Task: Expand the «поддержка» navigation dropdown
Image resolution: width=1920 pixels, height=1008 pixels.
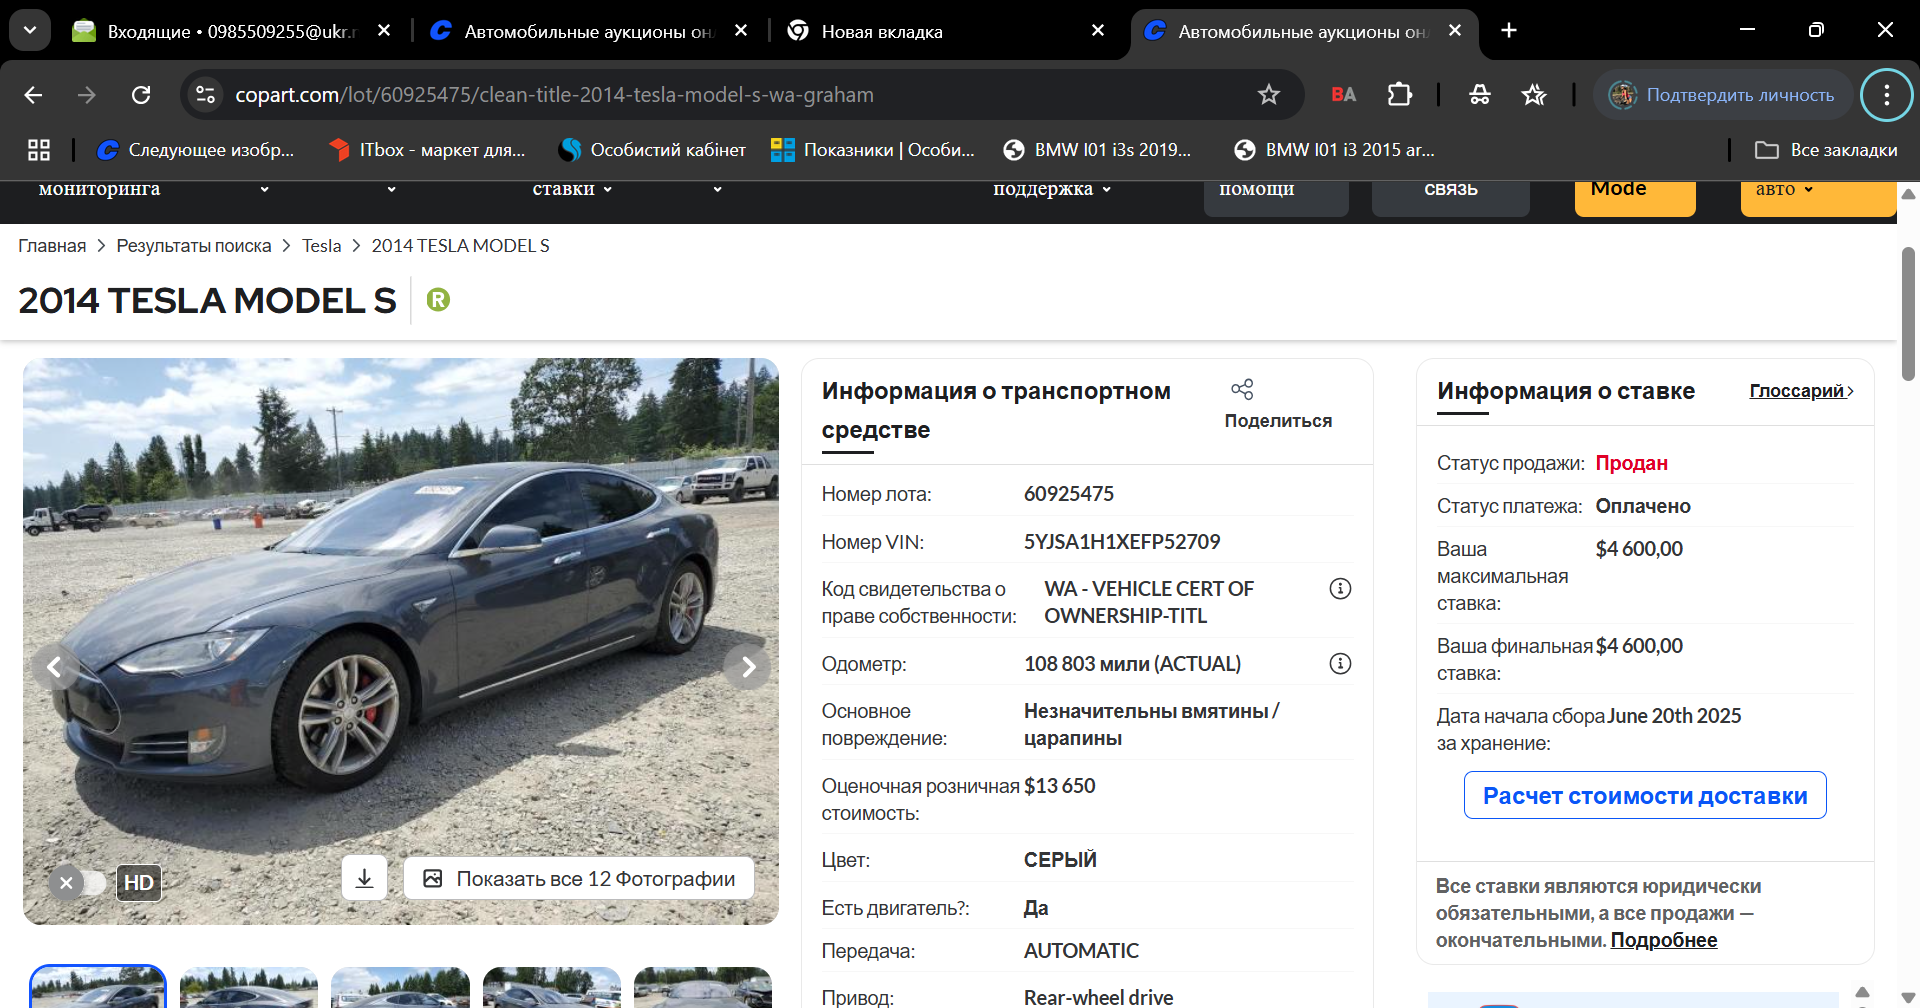Action: click(1051, 189)
